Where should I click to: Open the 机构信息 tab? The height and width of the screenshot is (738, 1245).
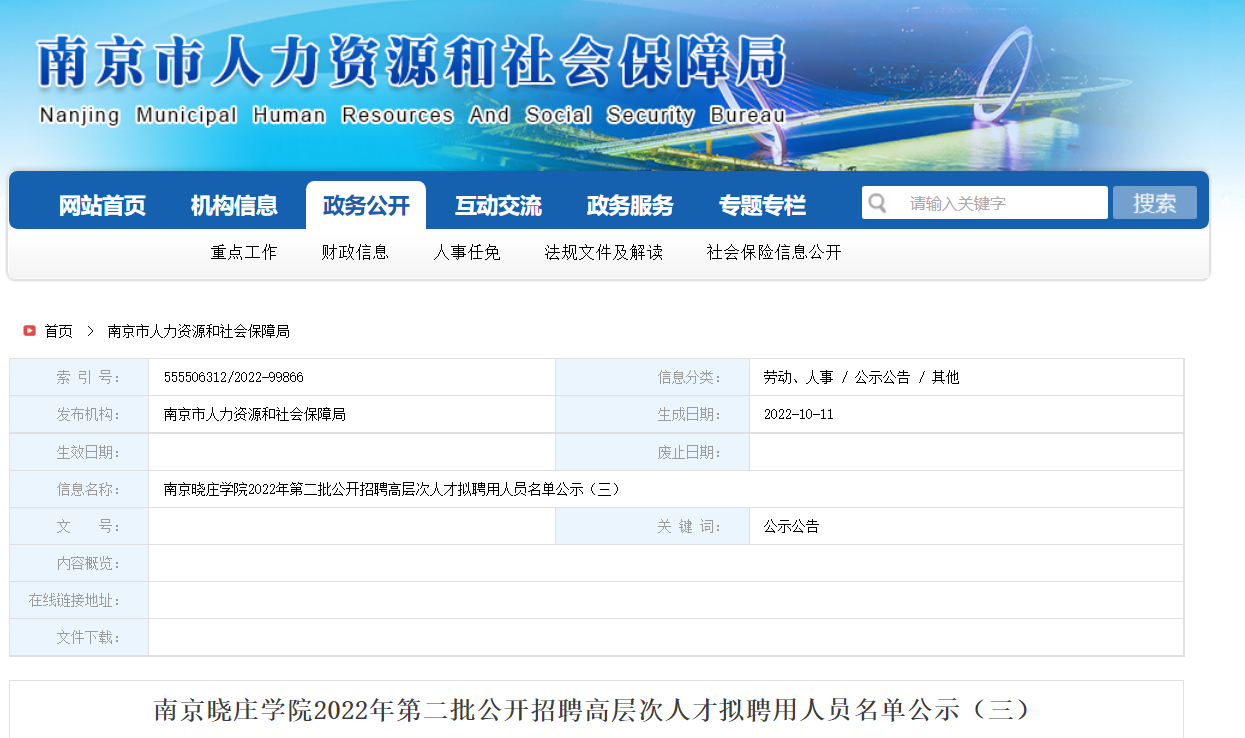coord(234,206)
